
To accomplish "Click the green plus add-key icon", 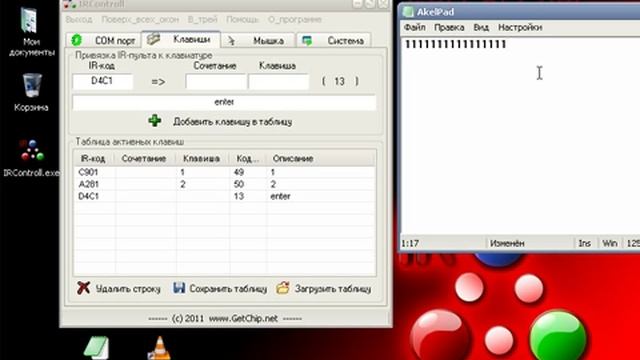I will click(155, 121).
